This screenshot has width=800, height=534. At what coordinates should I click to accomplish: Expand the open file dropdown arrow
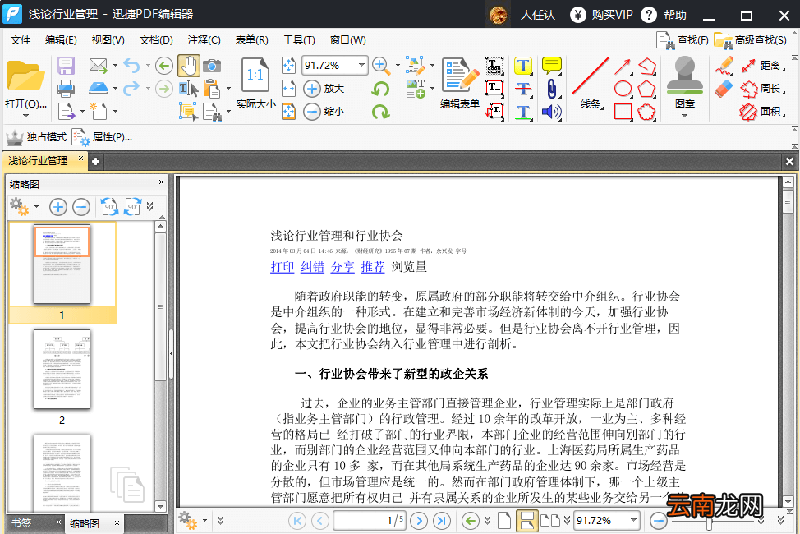[x=26, y=116]
